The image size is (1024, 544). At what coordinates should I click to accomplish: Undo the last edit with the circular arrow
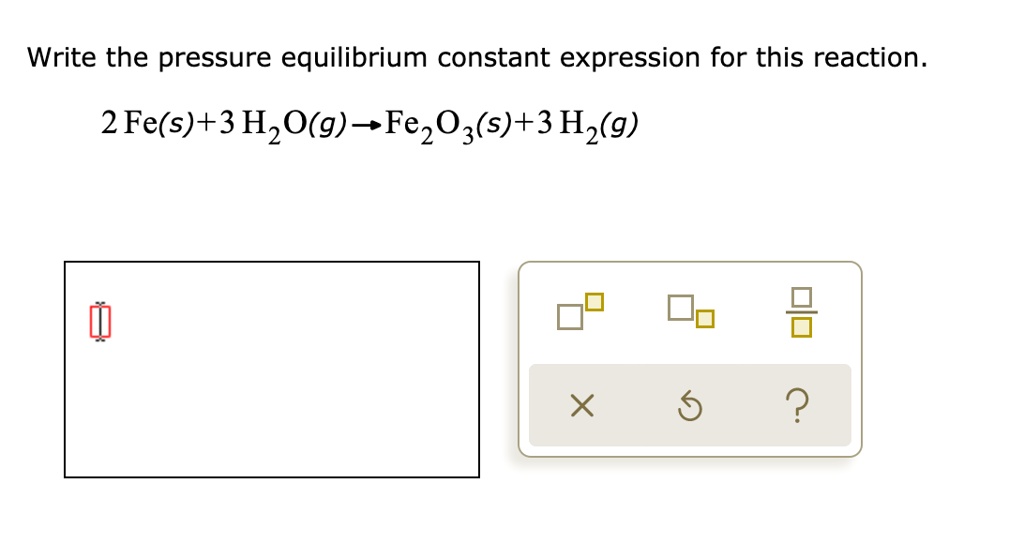(690, 406)
